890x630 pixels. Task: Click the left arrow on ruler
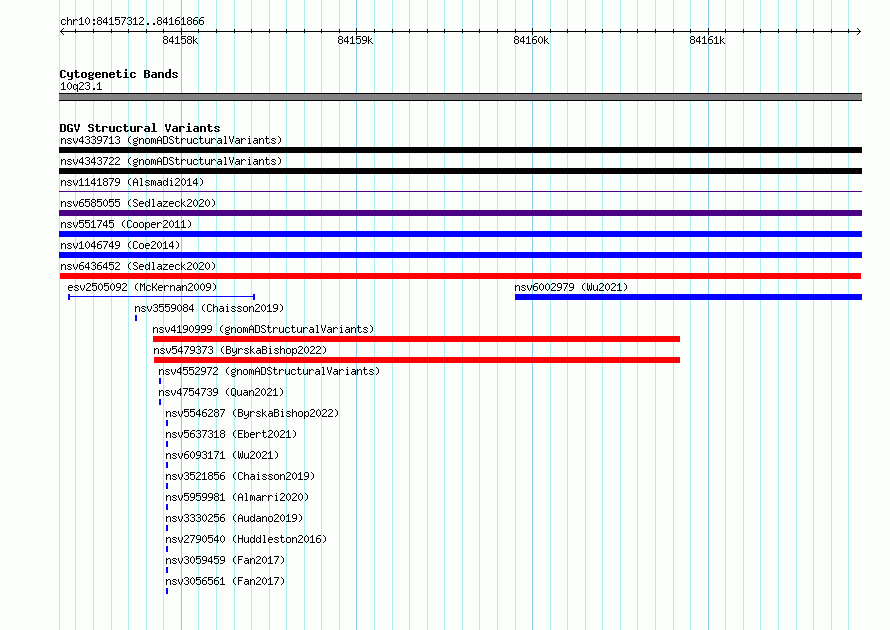pos(62,32)
